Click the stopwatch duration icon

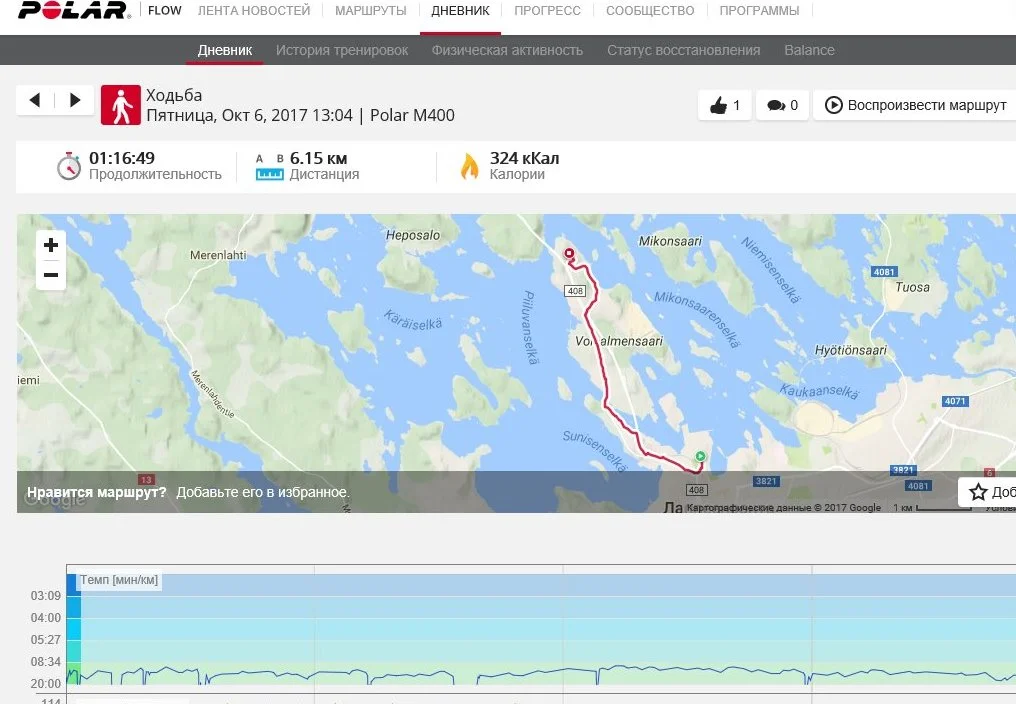tap(69, 166)
